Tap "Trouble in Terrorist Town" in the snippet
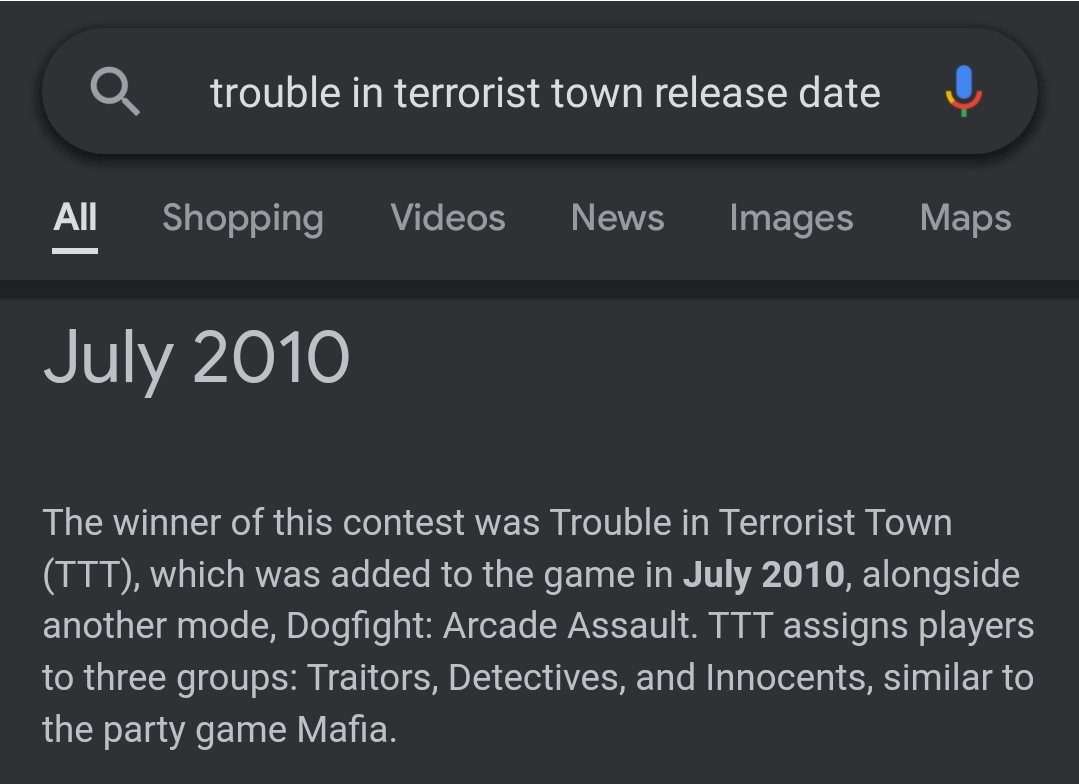Viewport: 1079px width, 784px height. click(750, 522)
